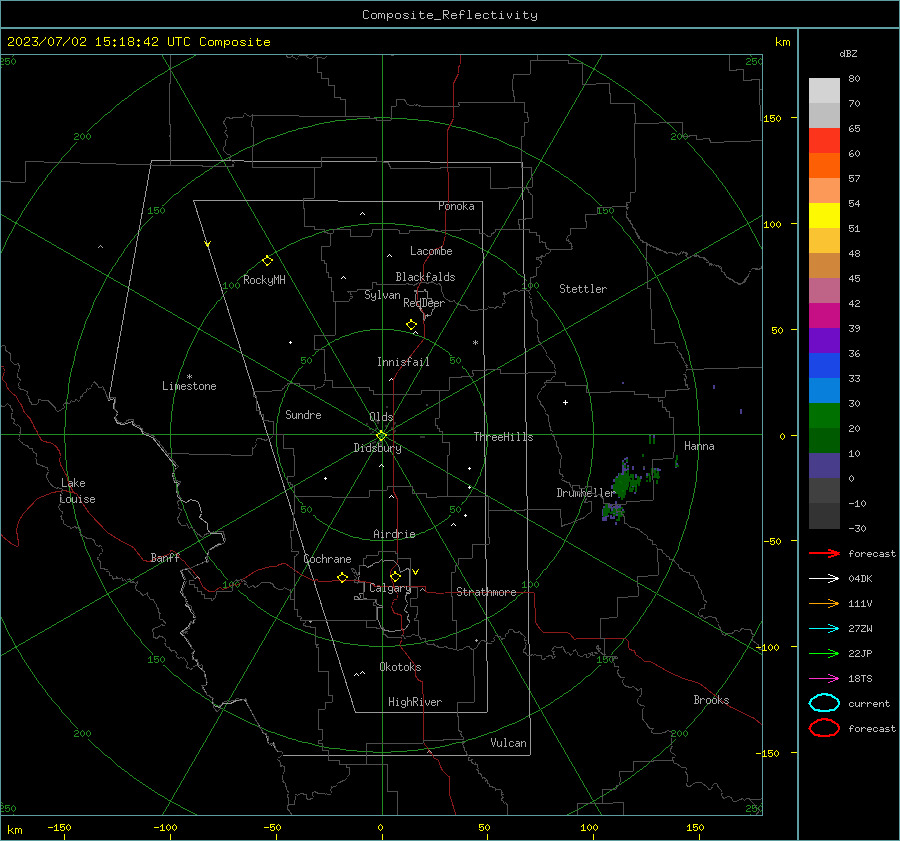Click the Drumheller city label
This screenshot has width=900, height=841.
585,493
